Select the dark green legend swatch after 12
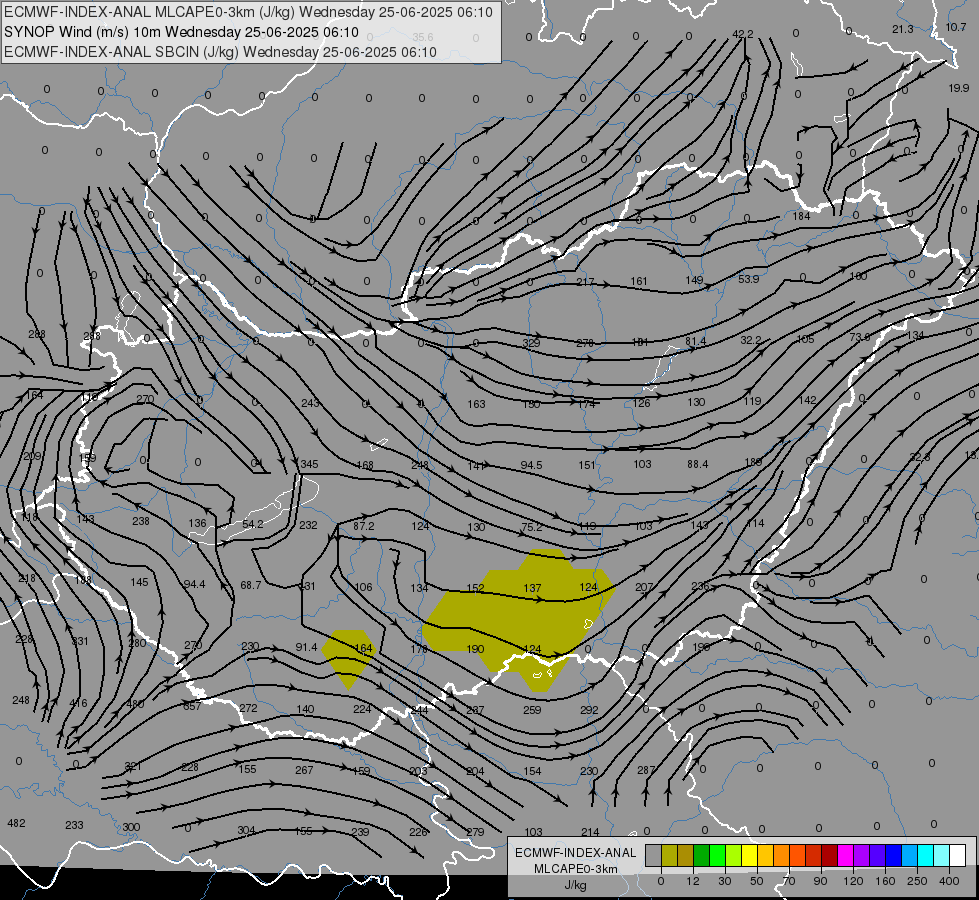 (701, 856)
